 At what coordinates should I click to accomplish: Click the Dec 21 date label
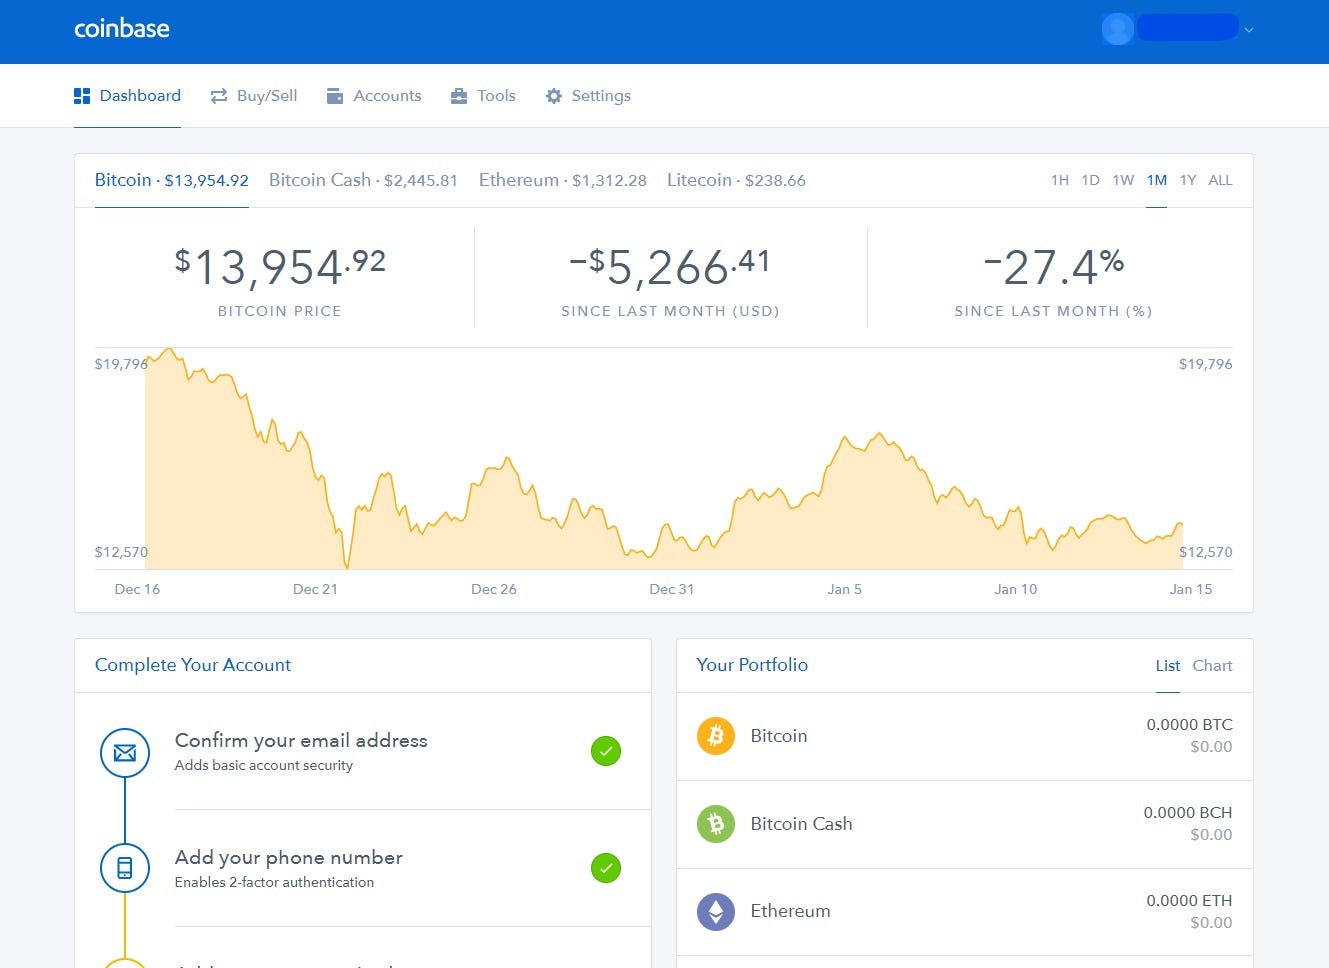(315, 589)
